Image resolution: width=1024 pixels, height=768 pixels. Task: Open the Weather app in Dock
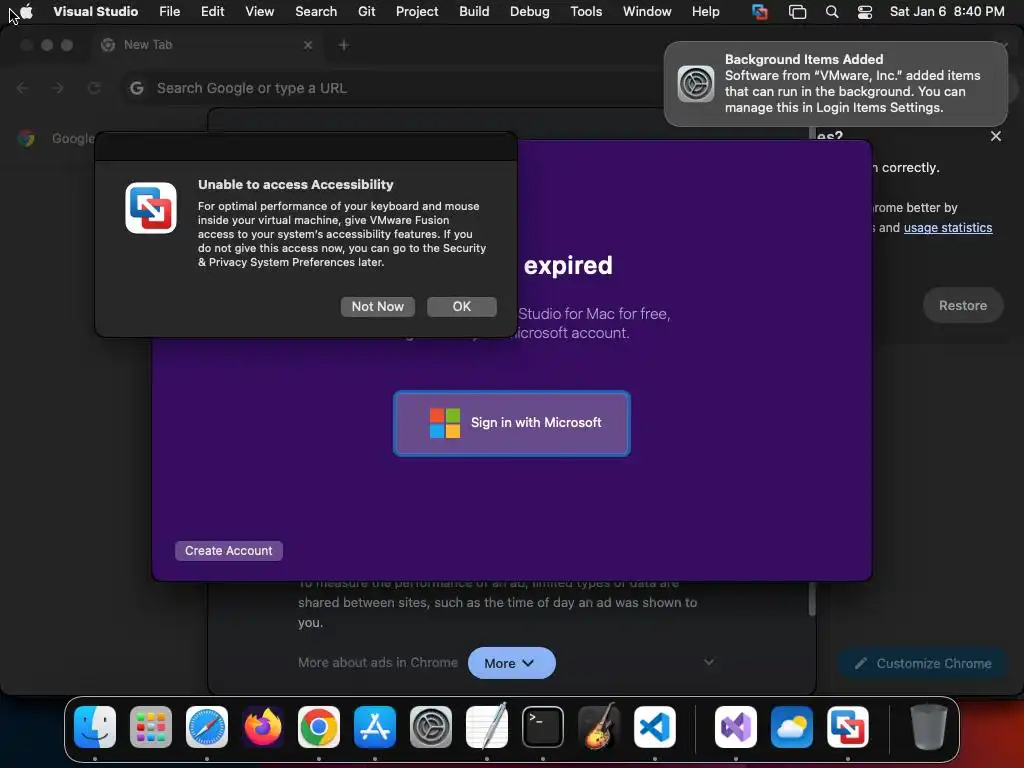pos(792,727)
